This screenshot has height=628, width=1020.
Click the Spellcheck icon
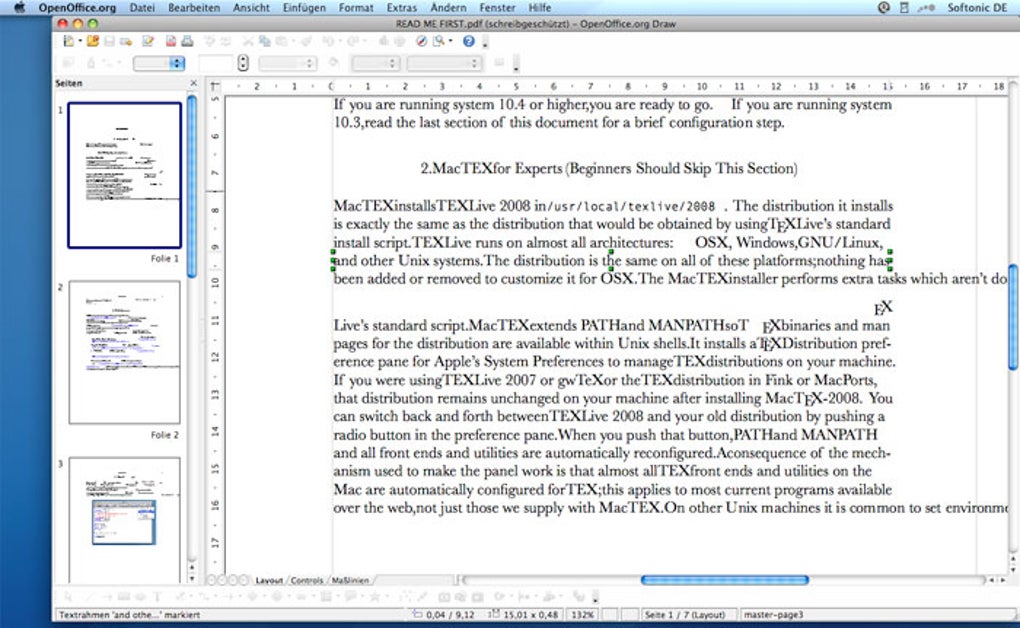coord(209,41)
